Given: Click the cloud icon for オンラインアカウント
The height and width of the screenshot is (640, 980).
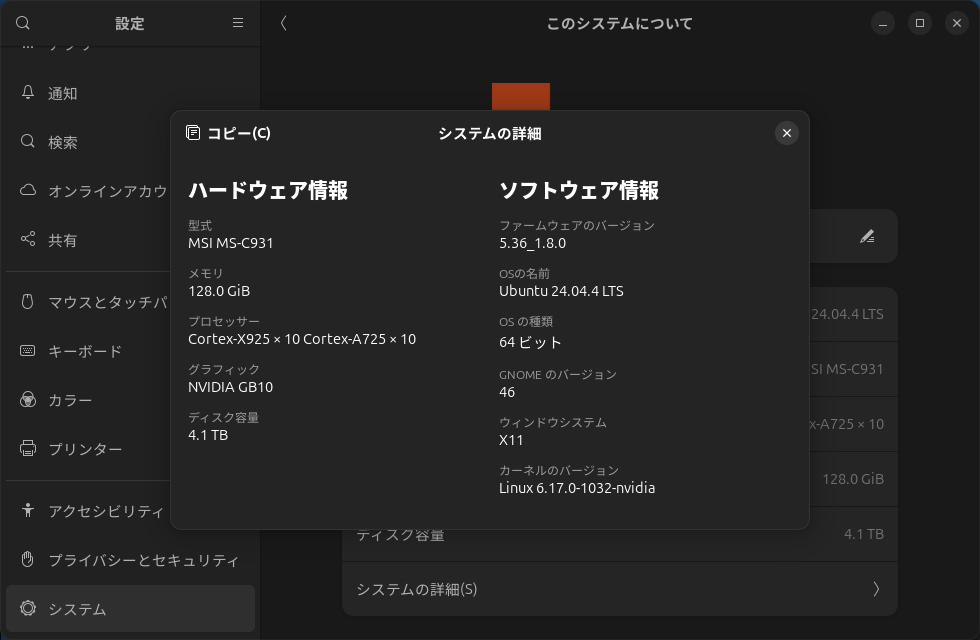Looking at the screenshot, I should point(28,190).
